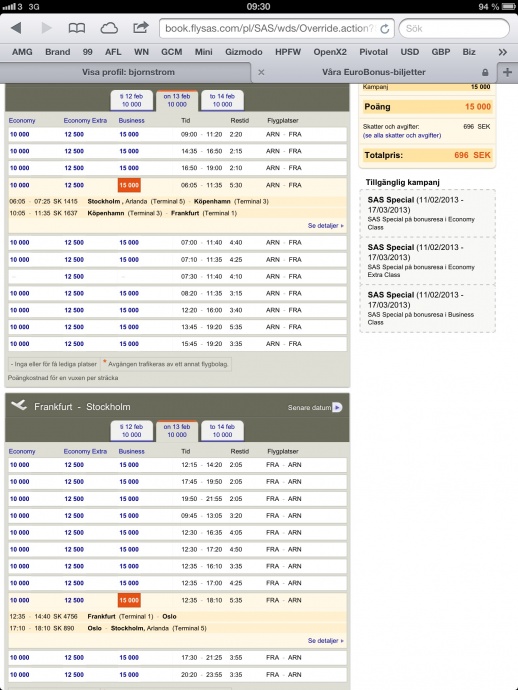The width and height of the screenshot is (518, 690).
Task: Tap the Safari back arrow
Action: [17, 28]
